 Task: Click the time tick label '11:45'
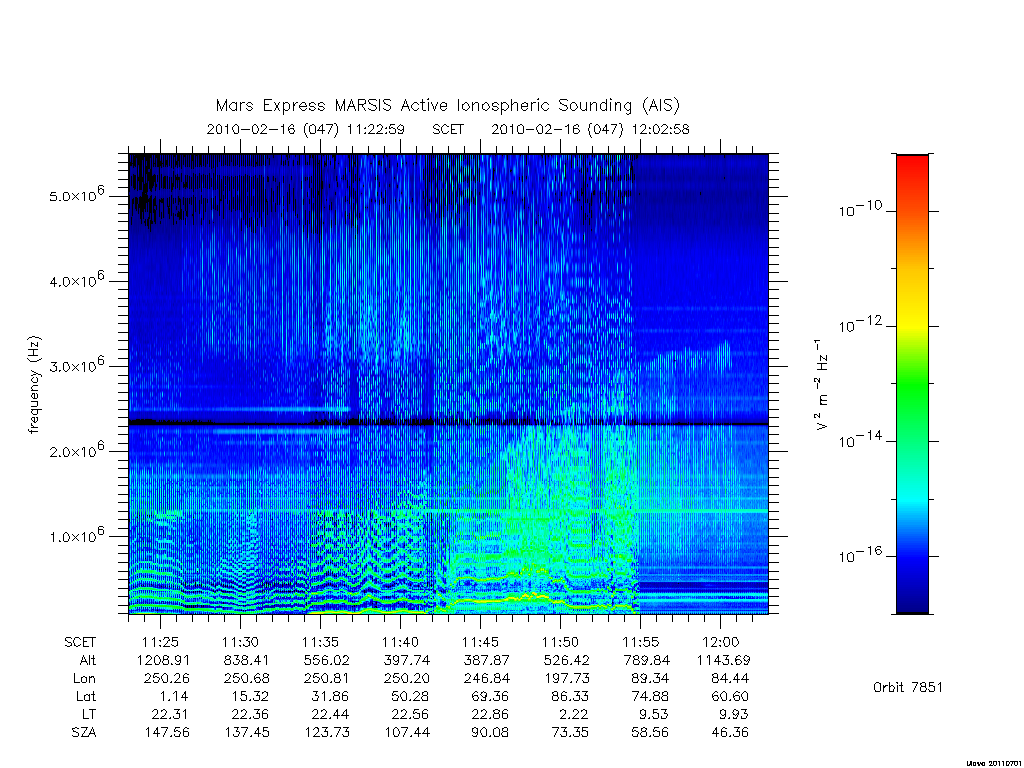point(481,642)
